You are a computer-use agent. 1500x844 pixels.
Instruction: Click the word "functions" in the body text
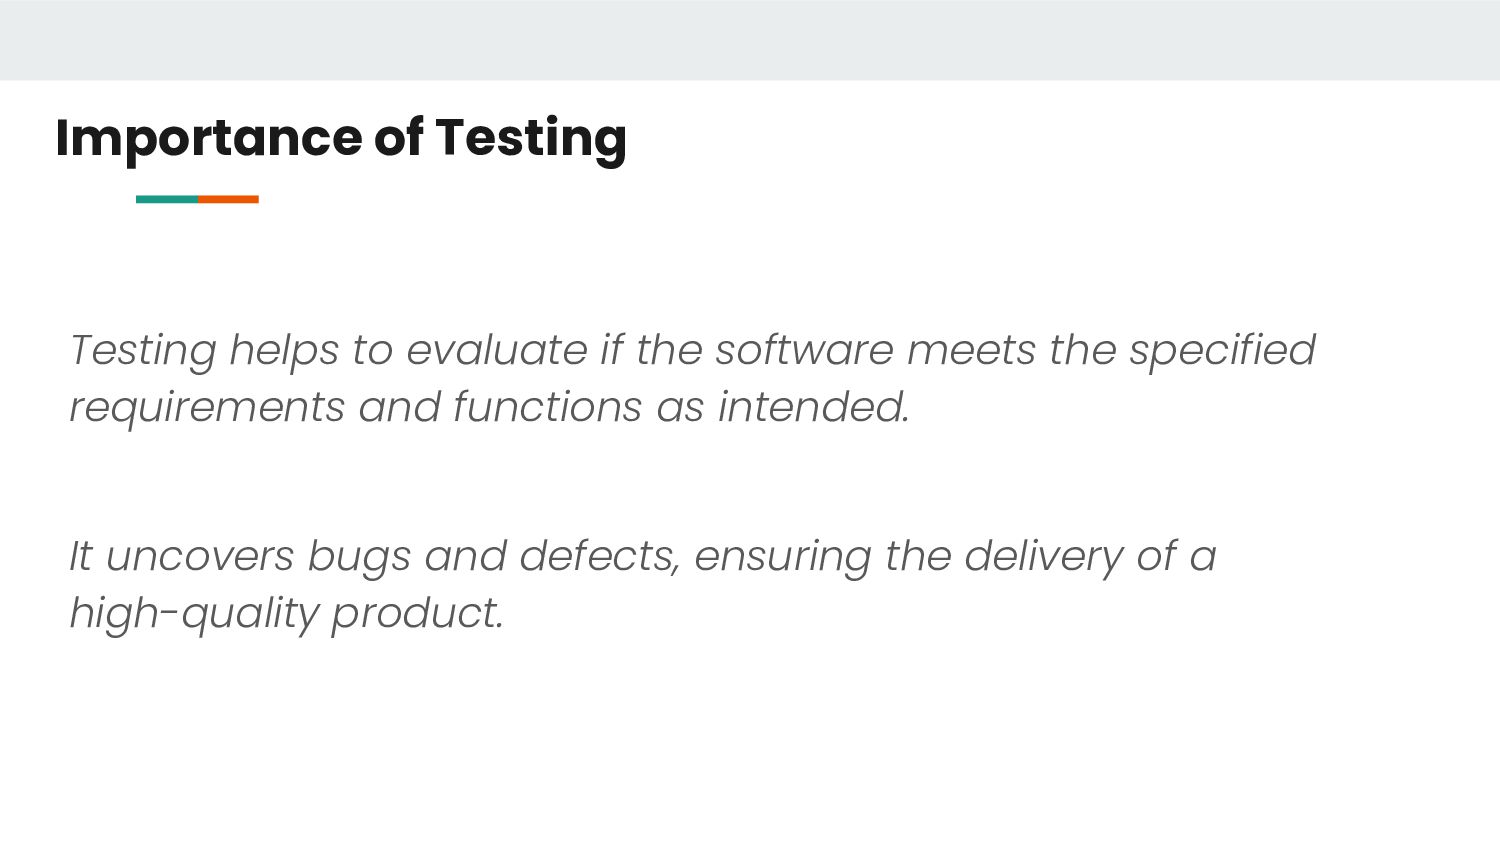coord(547,407)
